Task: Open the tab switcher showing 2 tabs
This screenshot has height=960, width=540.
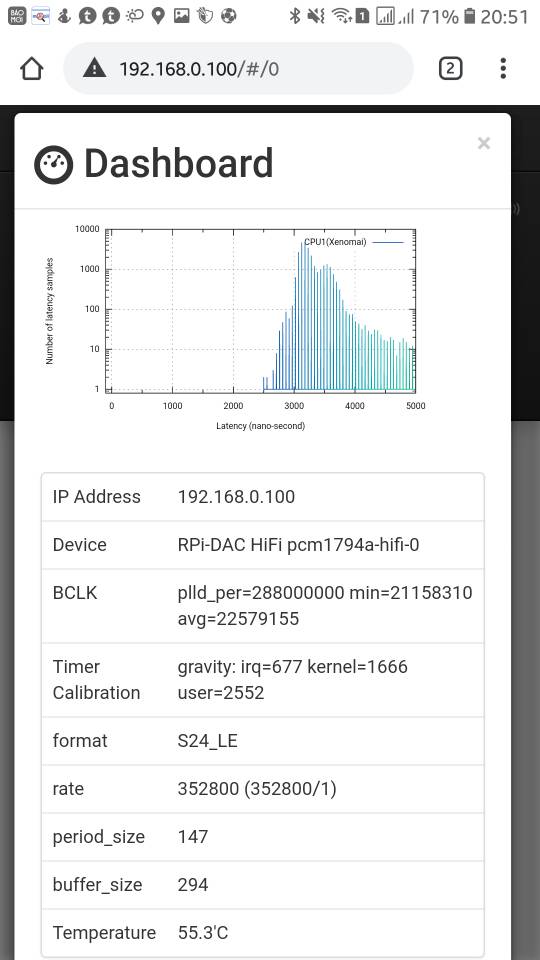Action: point(450,69)
